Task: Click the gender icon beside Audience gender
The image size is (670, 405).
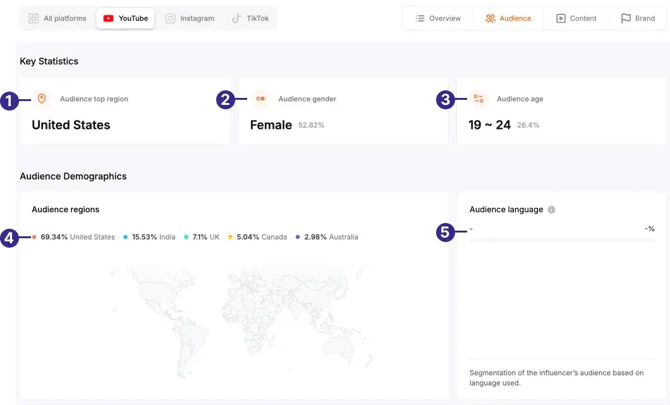Action: [260, 99]
